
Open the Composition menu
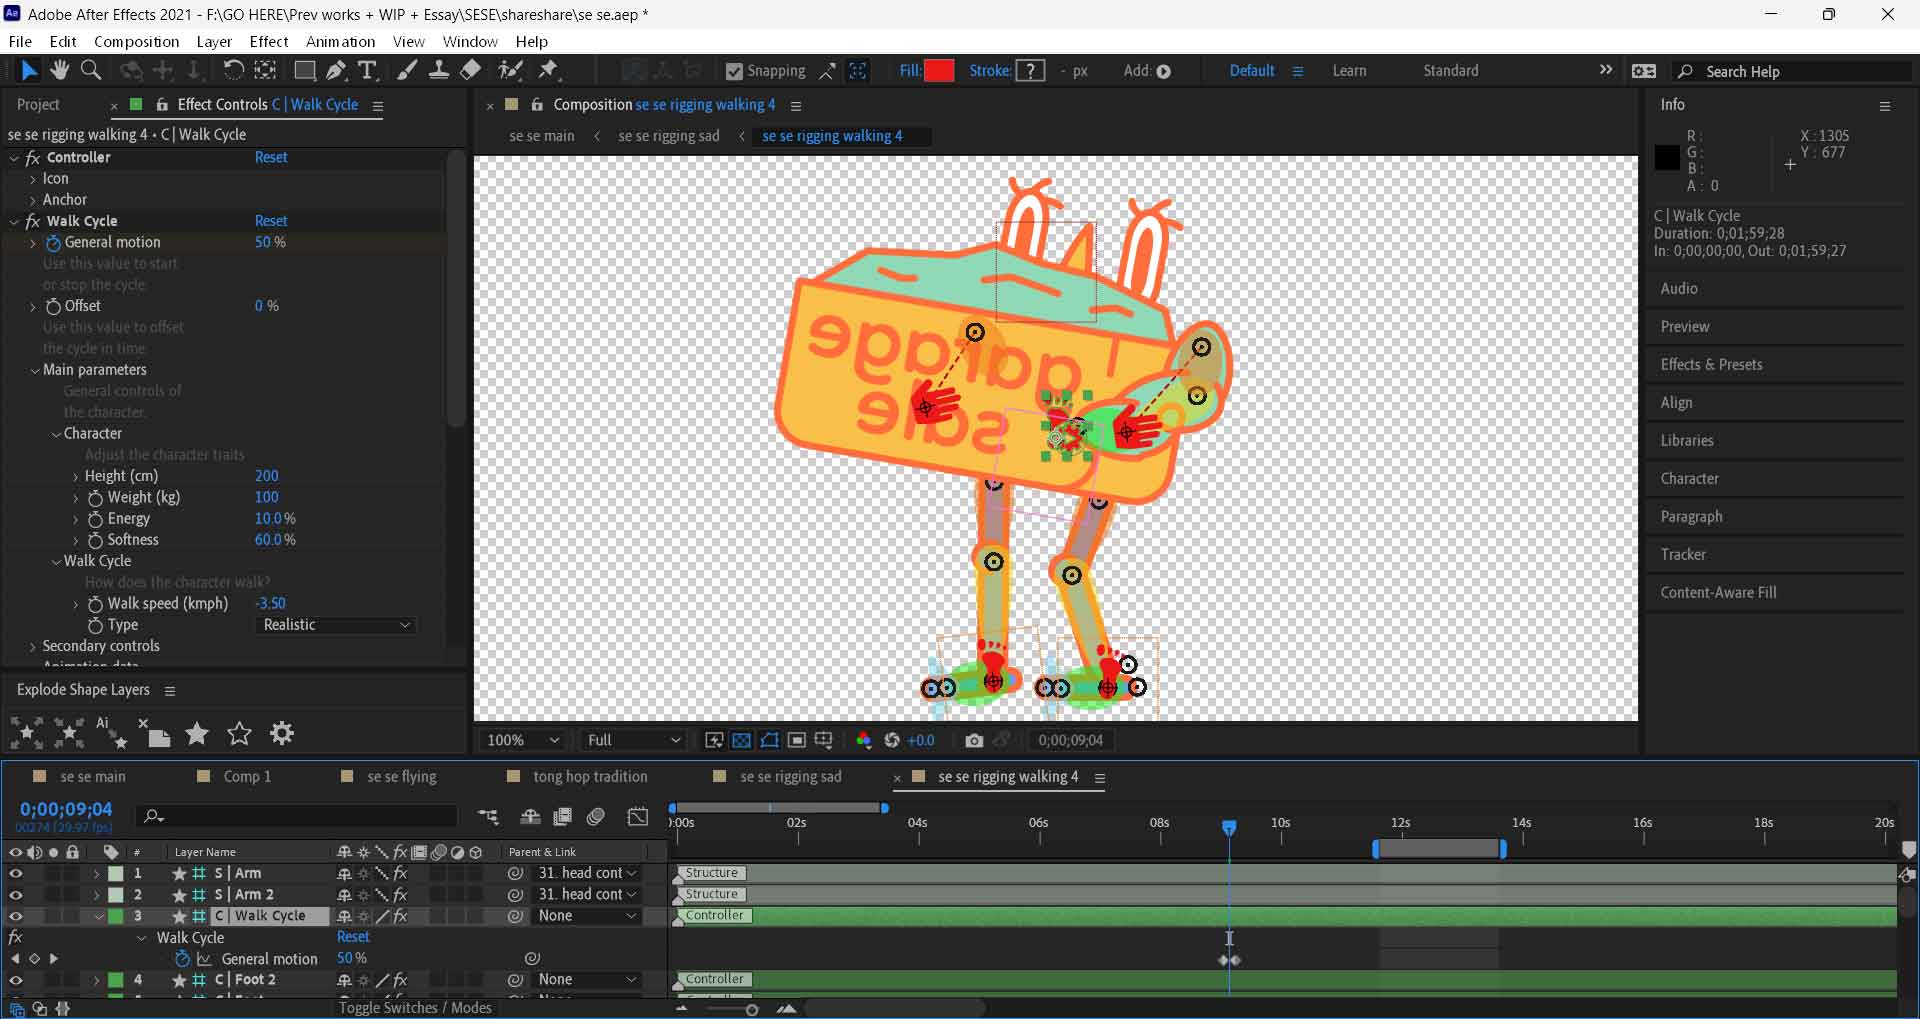pyautogui.click(x=136, y=41)
